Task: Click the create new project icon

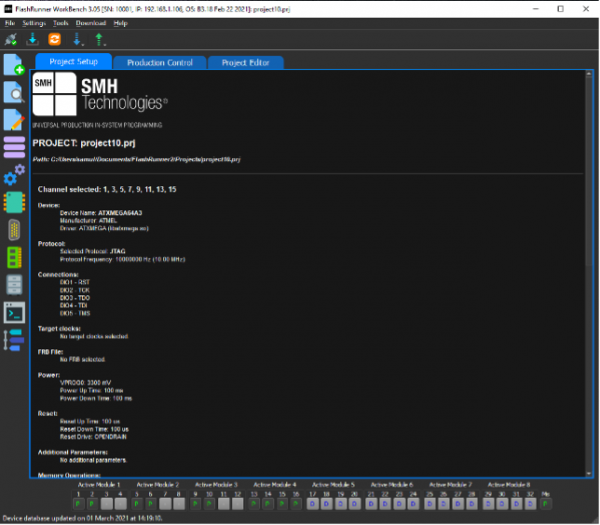Action: coord(14,67)
